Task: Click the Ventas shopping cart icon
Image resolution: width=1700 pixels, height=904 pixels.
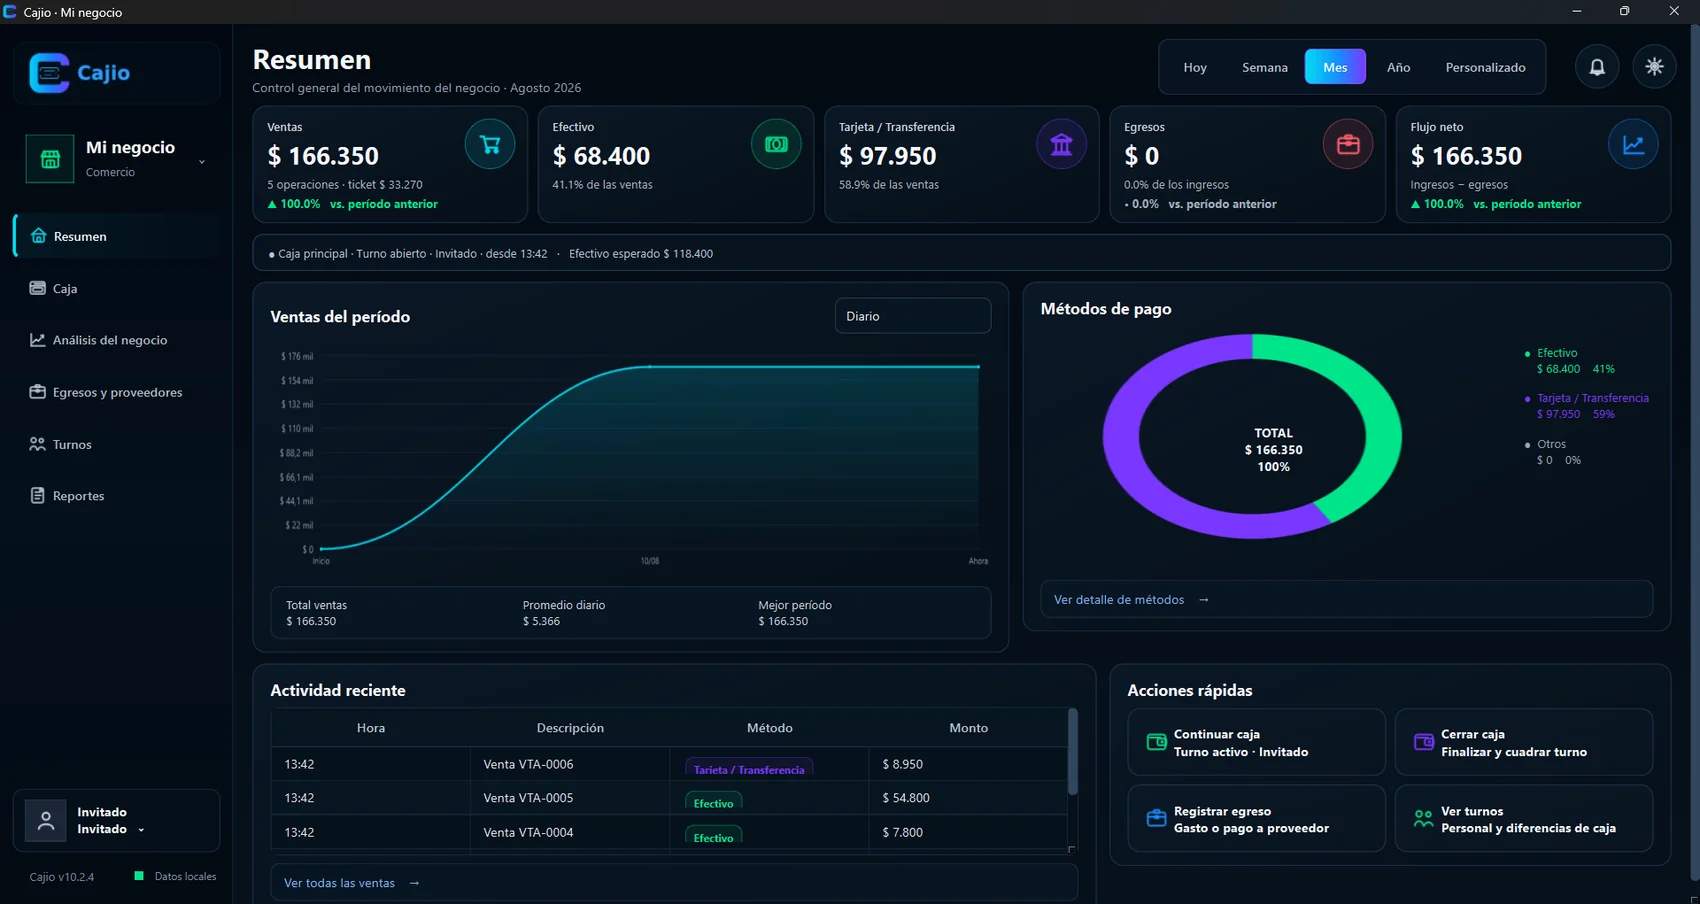Action: pyautogui.click(x=490, y=144)
